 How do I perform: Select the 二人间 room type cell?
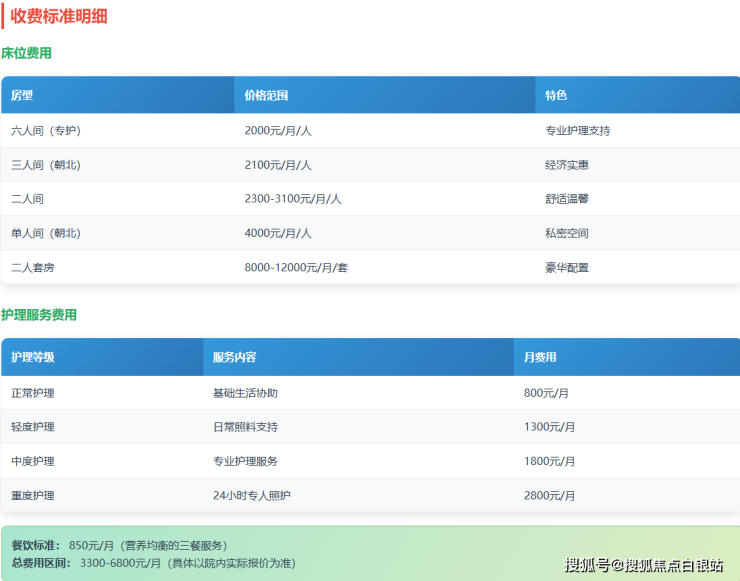click(x=27, y=199)
